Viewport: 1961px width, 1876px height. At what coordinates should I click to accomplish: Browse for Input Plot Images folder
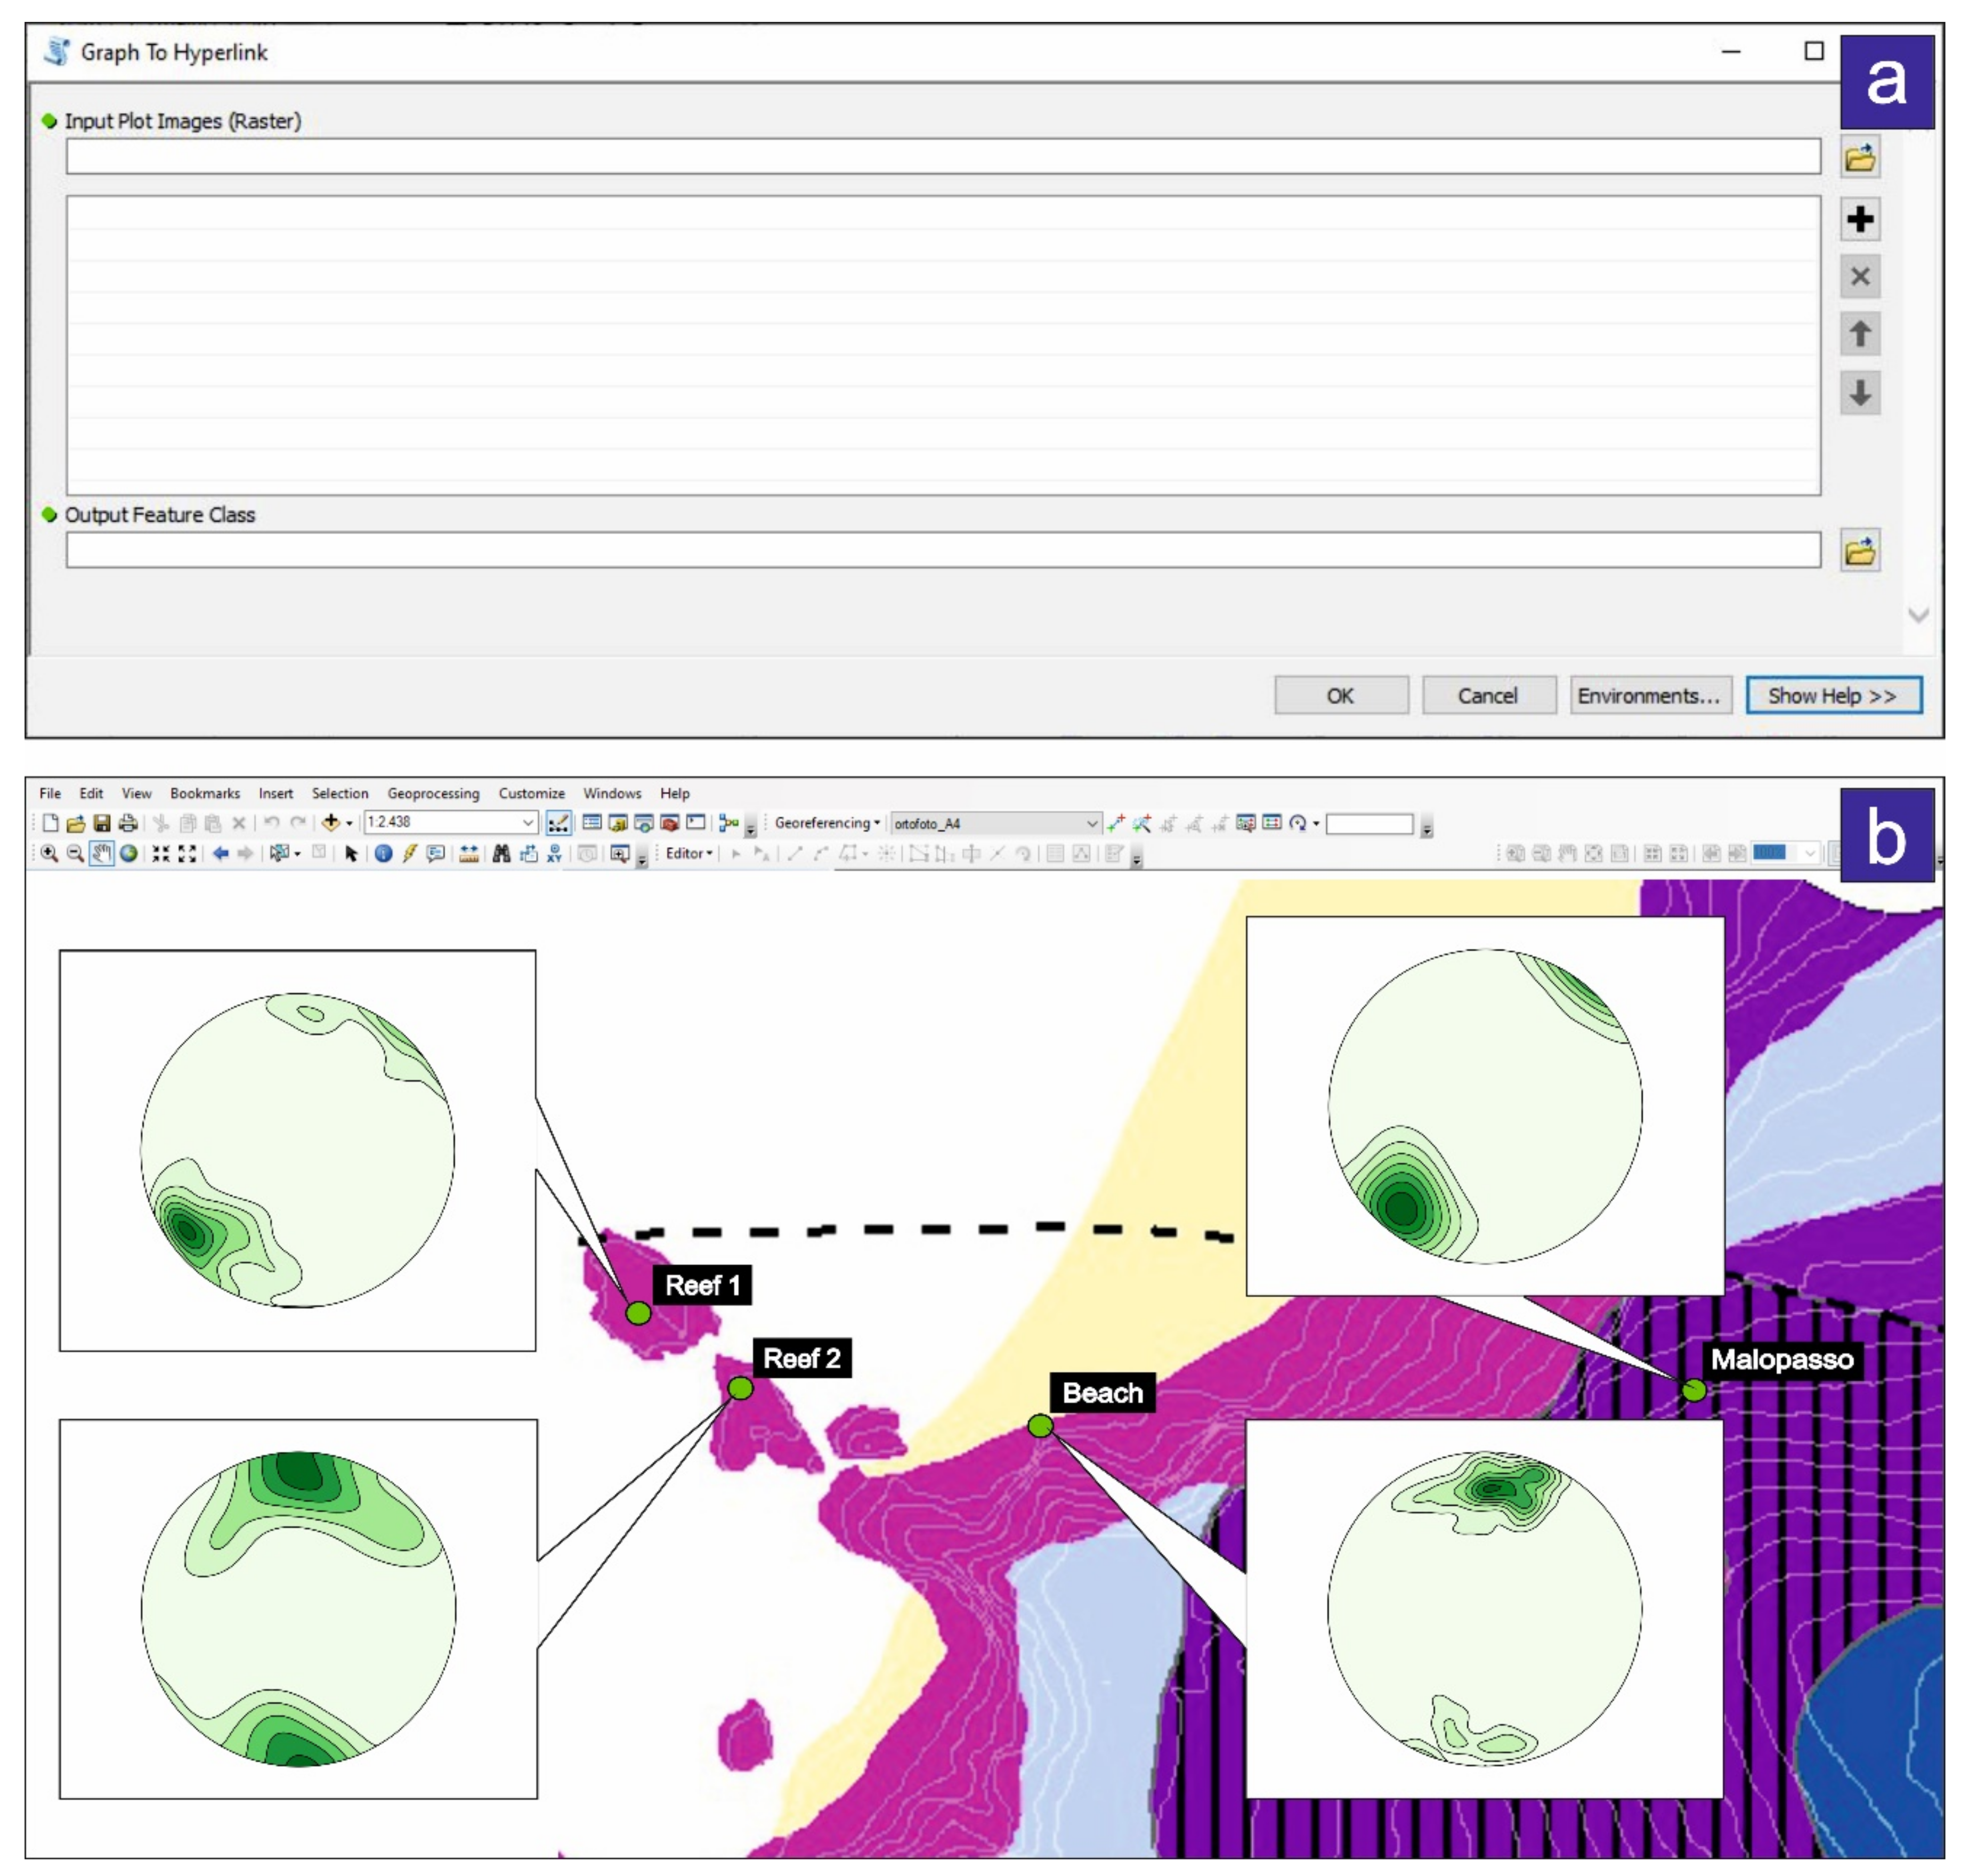1859,158
